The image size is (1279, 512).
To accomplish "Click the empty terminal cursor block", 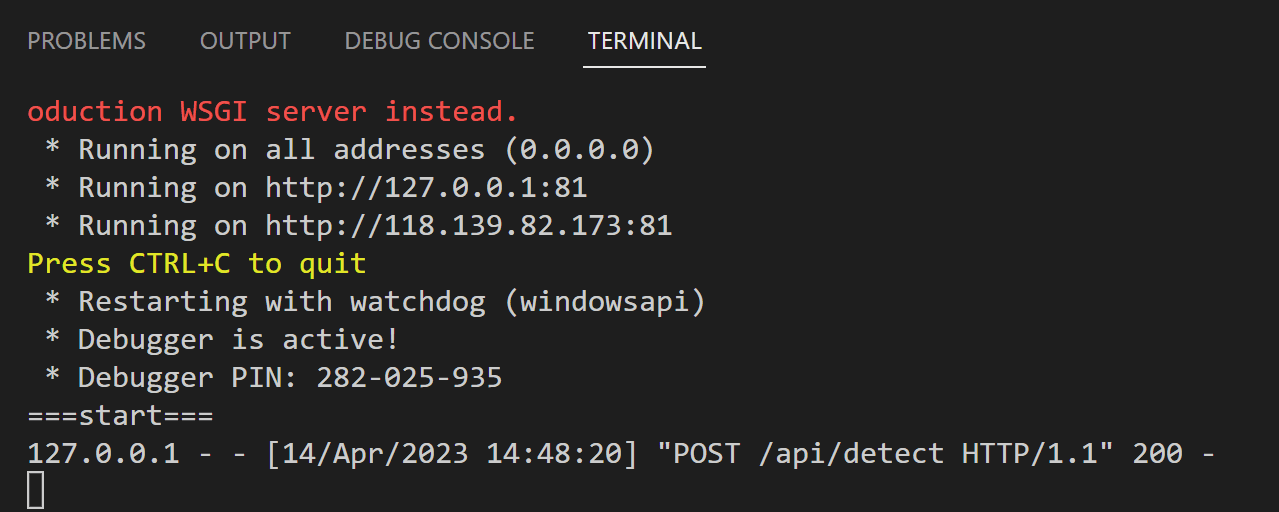I will 35,490.
